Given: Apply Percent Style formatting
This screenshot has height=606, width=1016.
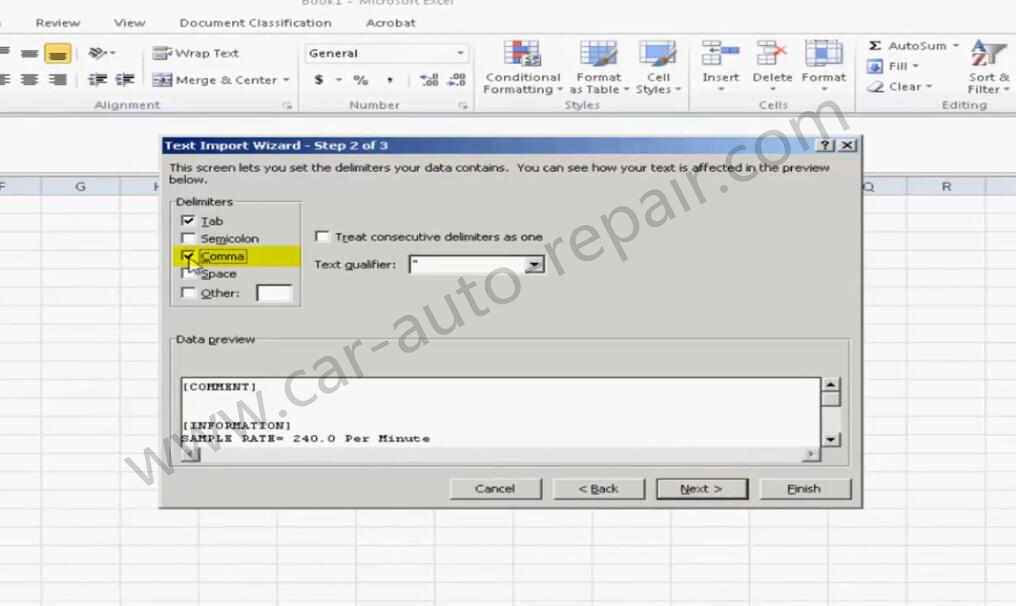Looking at the screenshot, I should pyautogui.click(x=360, y=80).
